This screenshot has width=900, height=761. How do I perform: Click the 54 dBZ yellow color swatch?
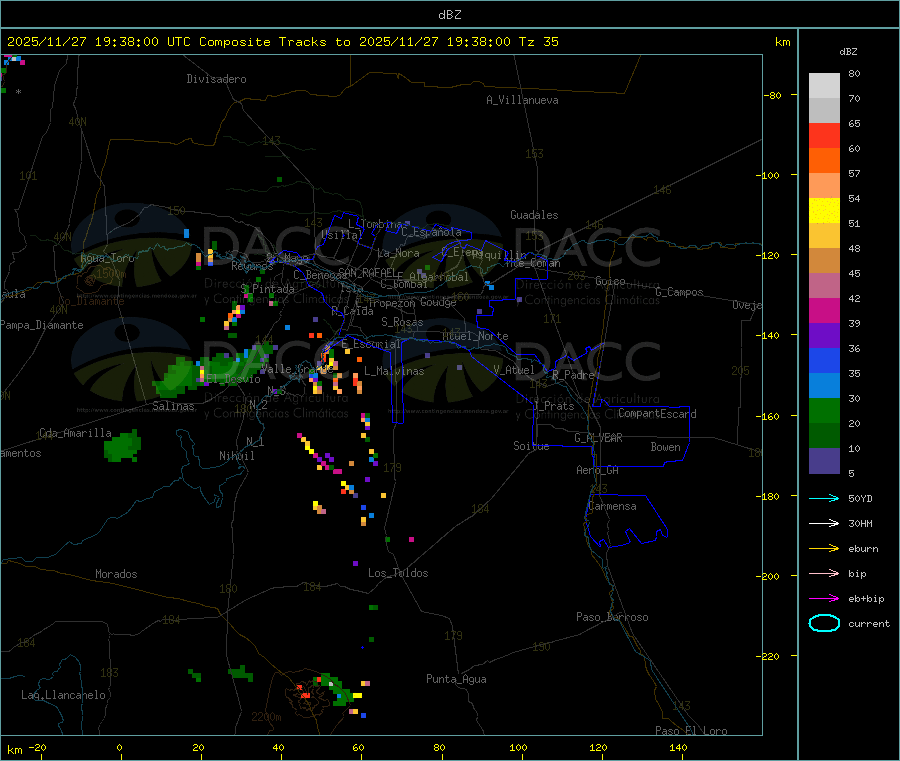click(x=824, y=211)
